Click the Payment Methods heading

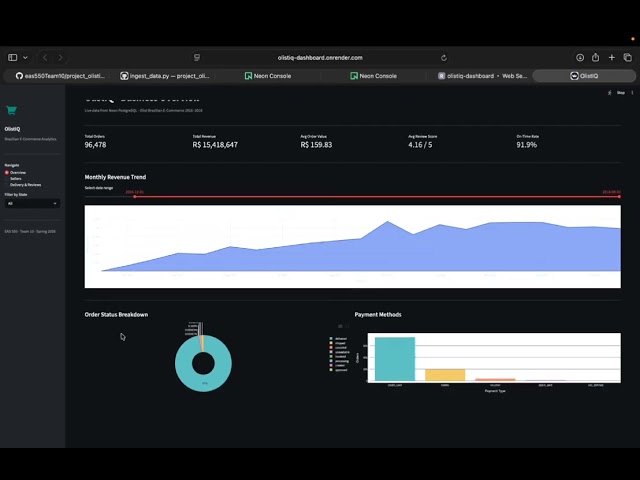tap(378, 315)
